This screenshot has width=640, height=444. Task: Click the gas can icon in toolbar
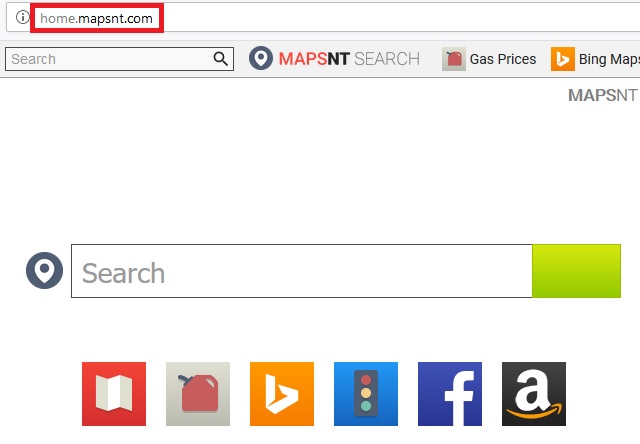click(x=454, y=59)
